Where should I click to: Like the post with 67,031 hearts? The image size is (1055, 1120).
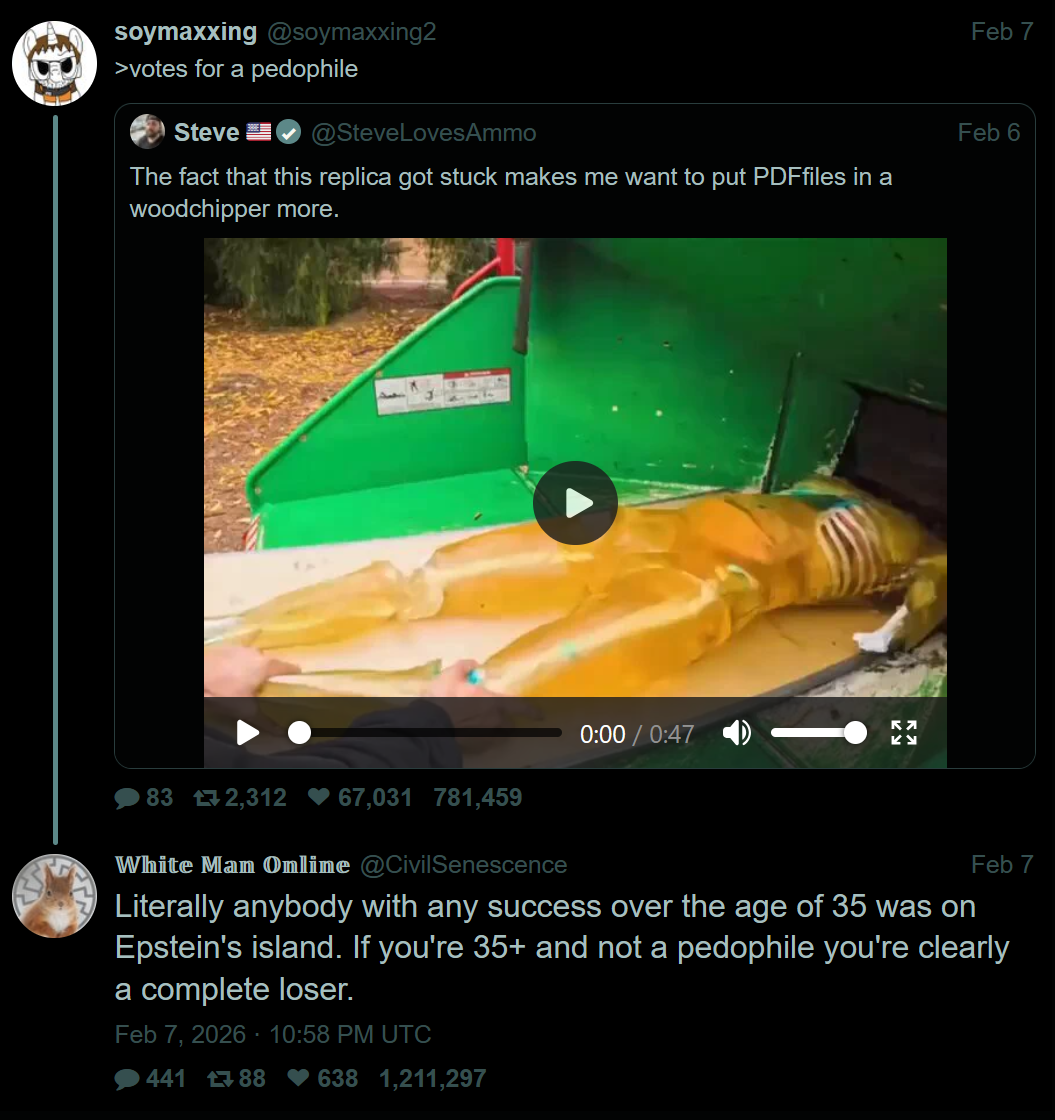pyautogui.click(x=319, y=798)
